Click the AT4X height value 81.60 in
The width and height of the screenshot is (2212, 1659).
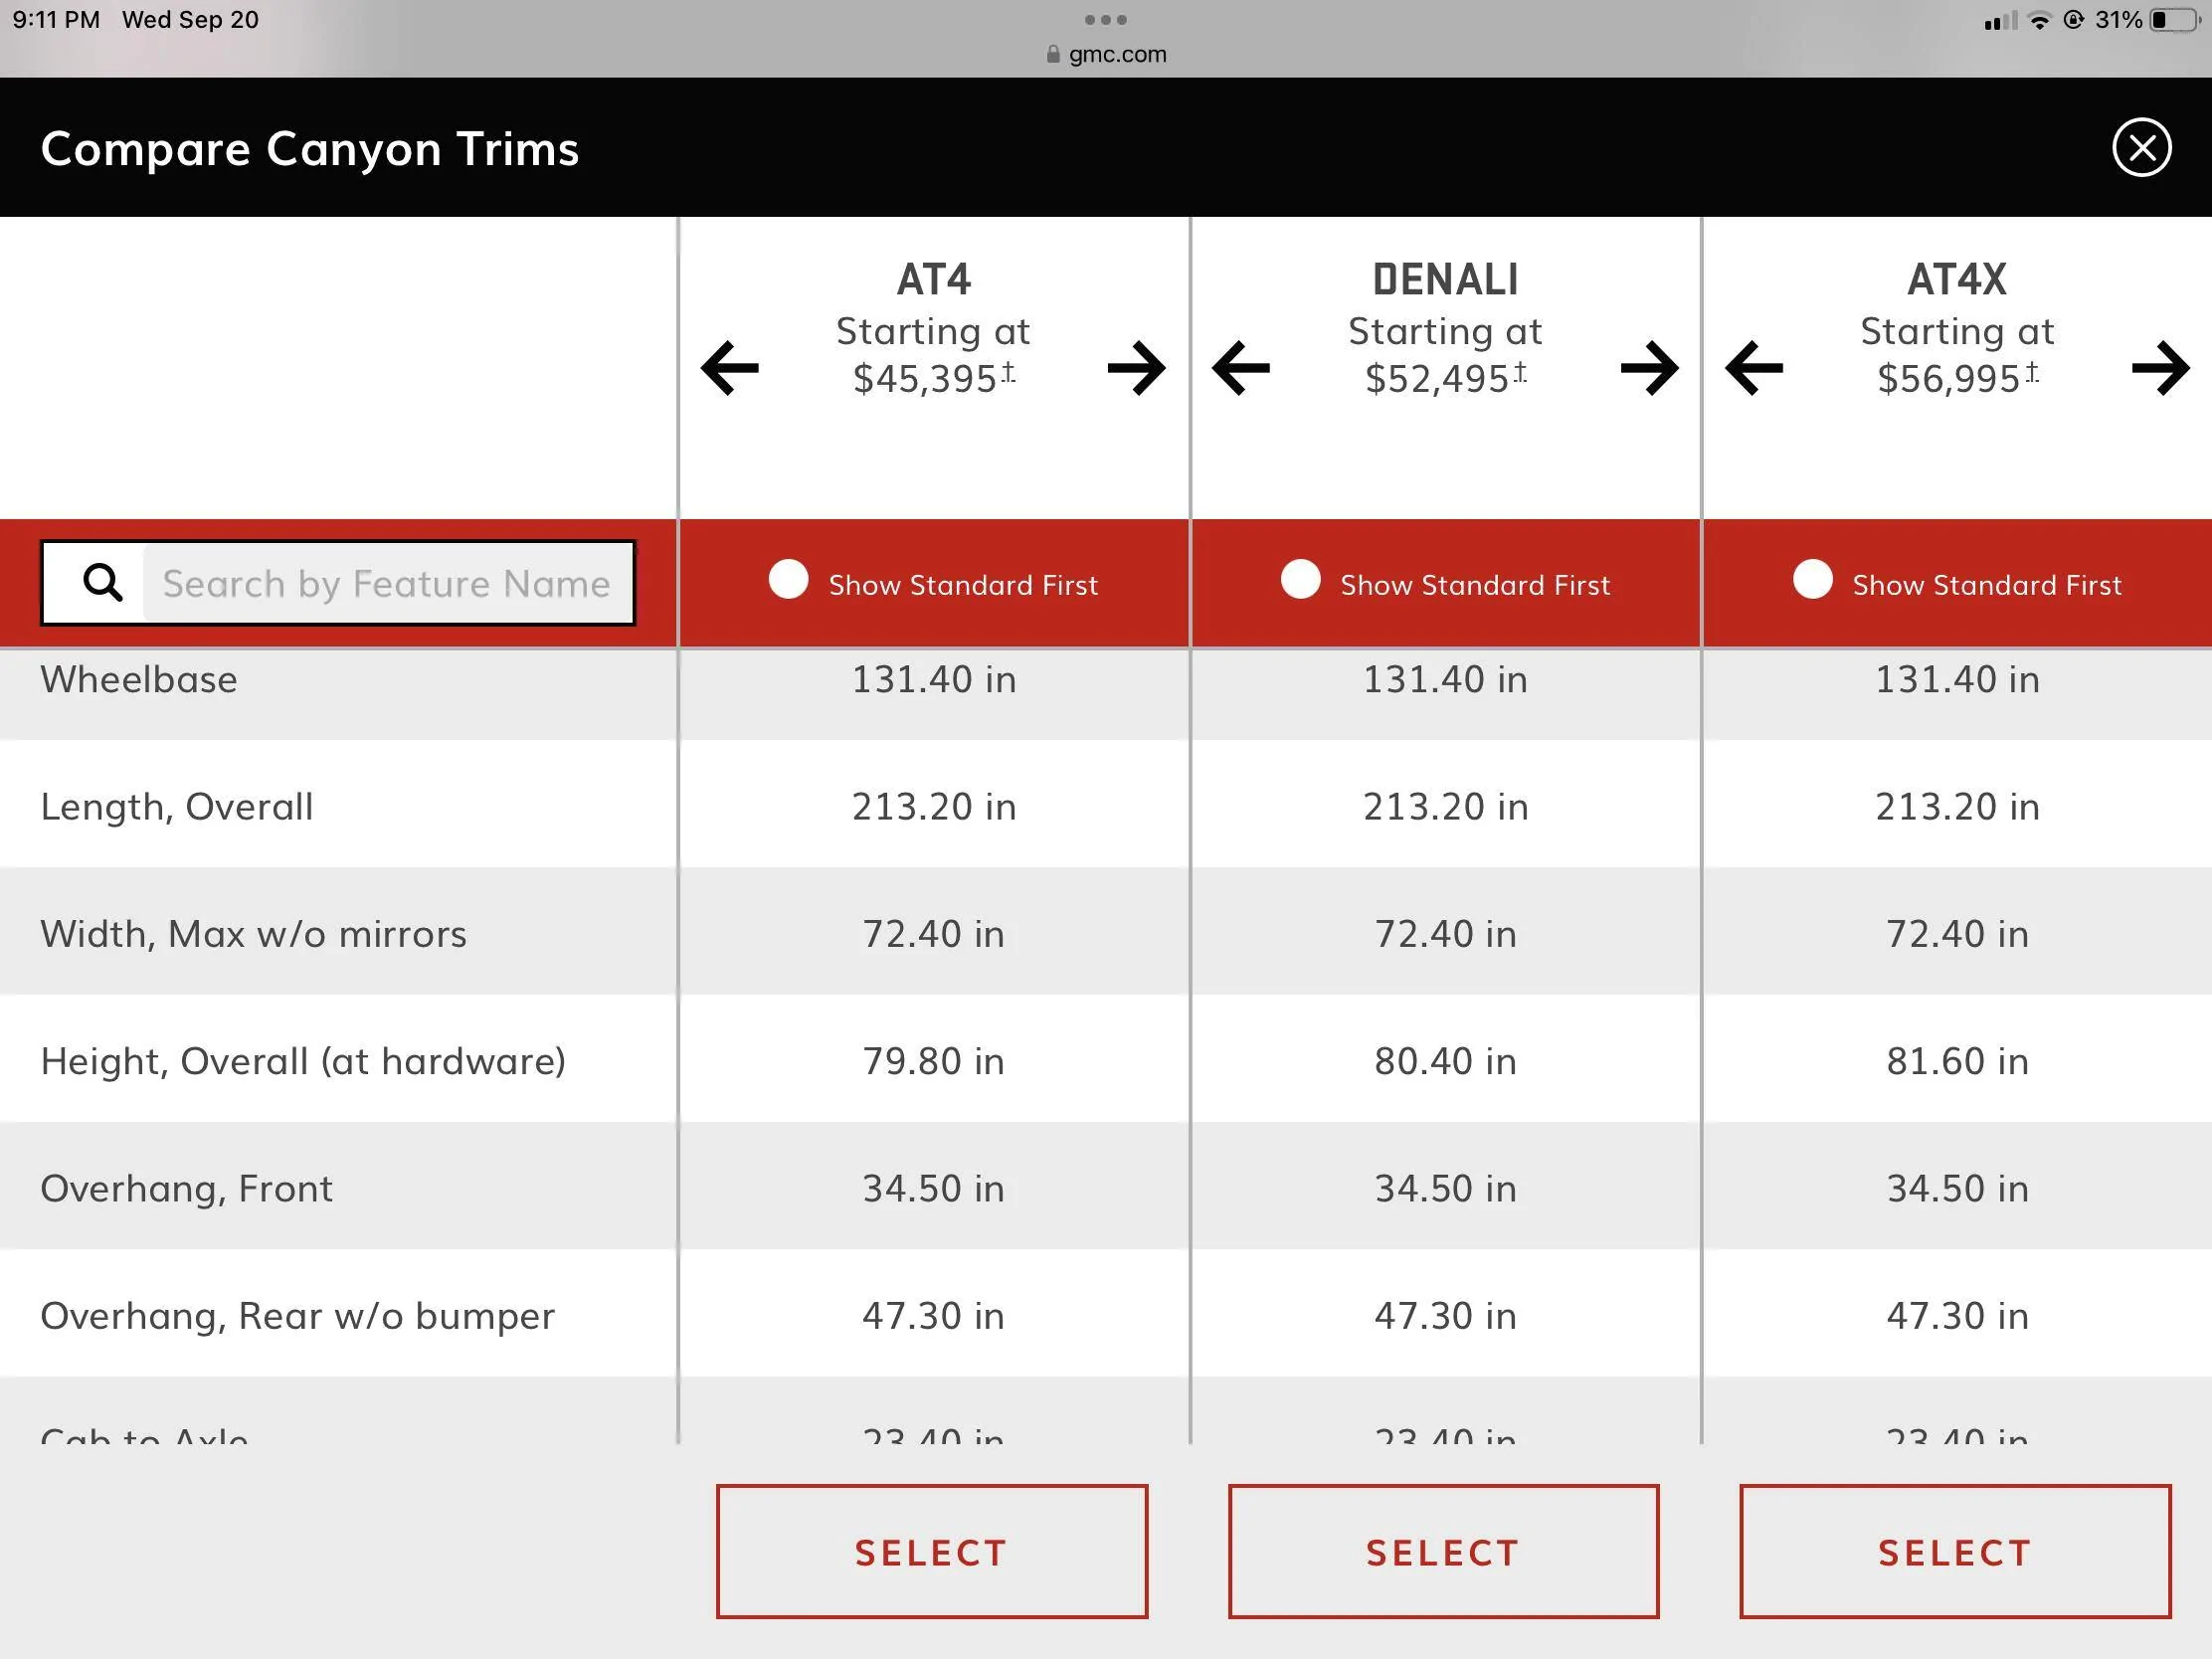coord(1957,1061)
